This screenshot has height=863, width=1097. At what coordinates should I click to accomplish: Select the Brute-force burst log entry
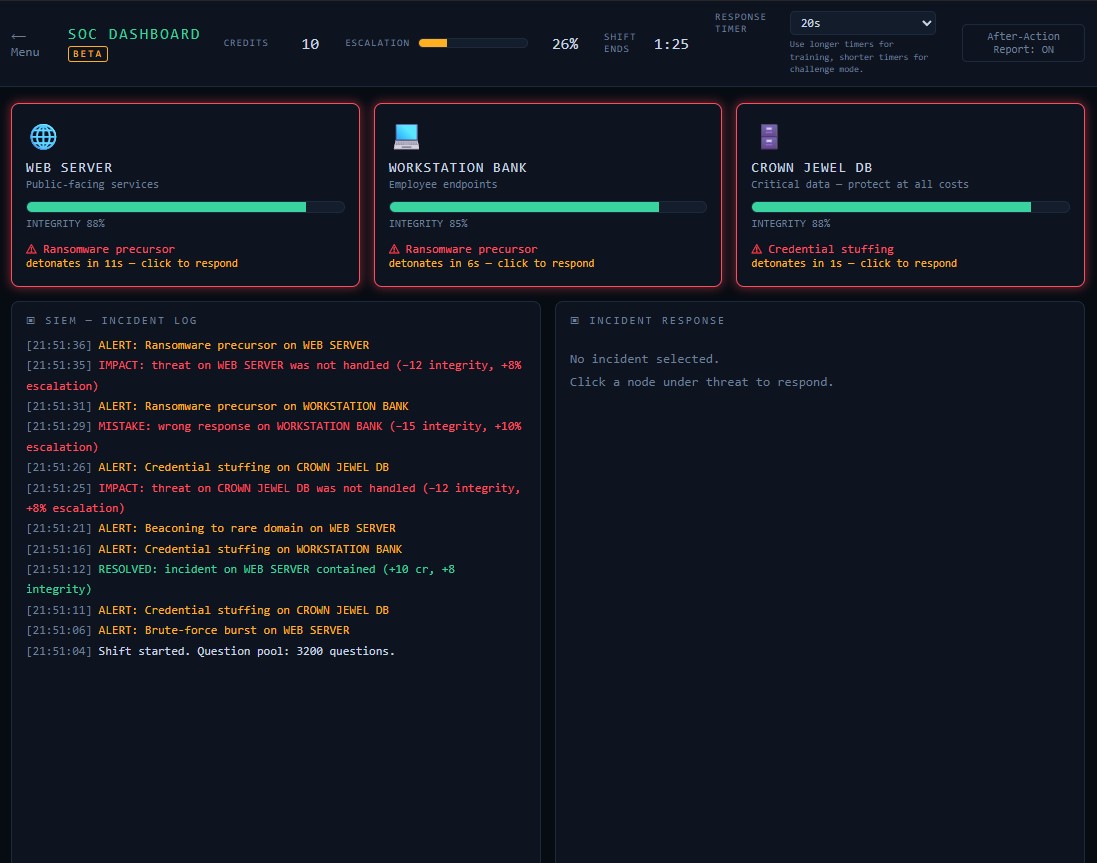click(188, 630)
